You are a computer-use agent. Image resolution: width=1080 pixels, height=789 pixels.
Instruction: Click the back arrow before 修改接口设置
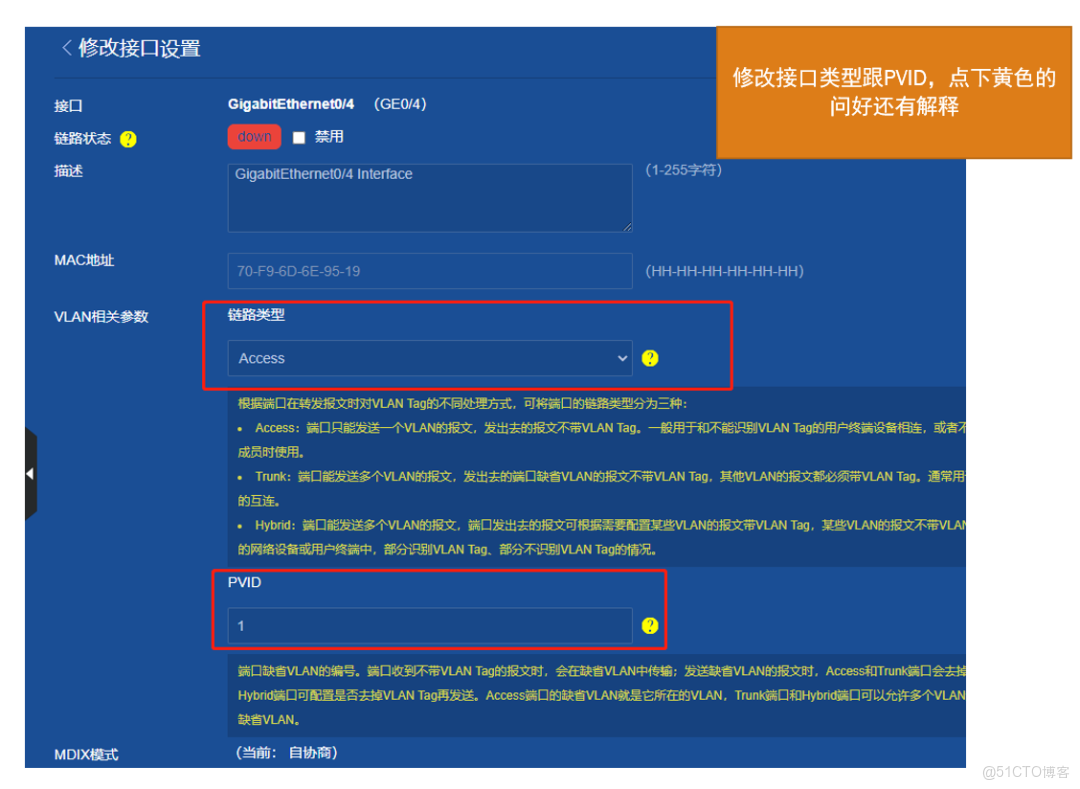tap(66, 47)
